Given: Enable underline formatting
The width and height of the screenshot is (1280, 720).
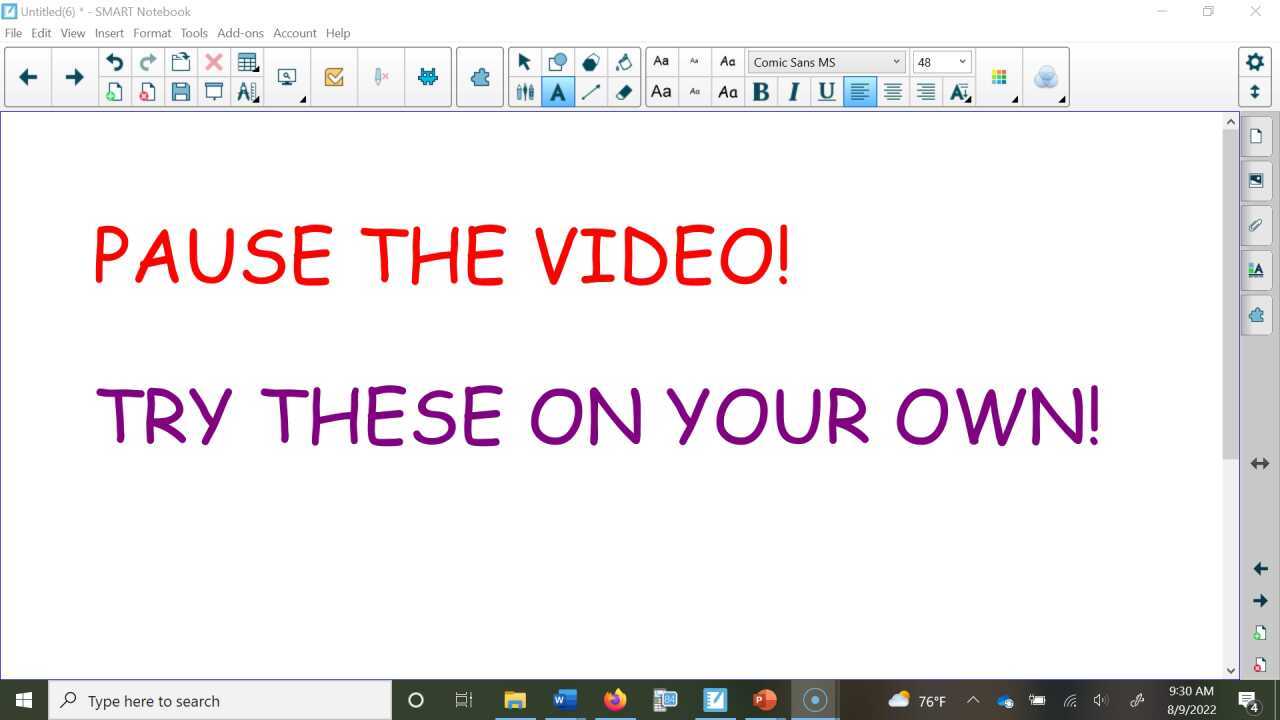Looking at the screenshot, I should pos(826,92).
